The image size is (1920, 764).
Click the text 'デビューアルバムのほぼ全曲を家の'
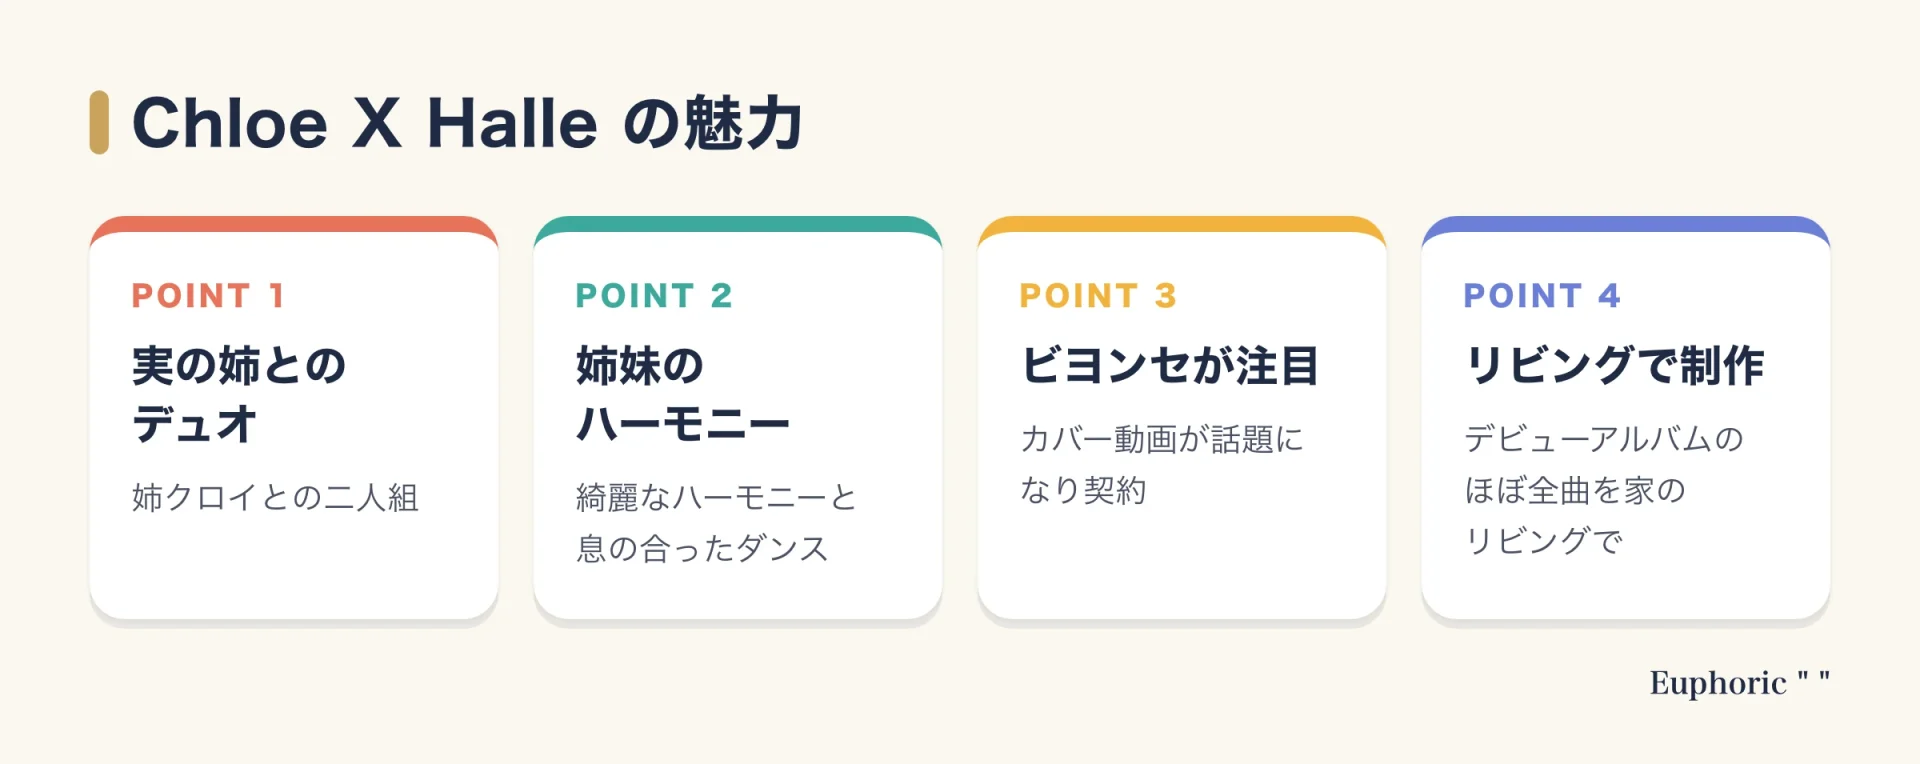[1604, 465]
